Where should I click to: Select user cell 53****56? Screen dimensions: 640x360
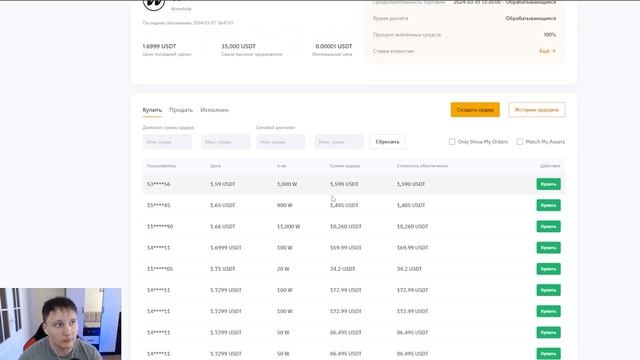click(x=158, y=184)
